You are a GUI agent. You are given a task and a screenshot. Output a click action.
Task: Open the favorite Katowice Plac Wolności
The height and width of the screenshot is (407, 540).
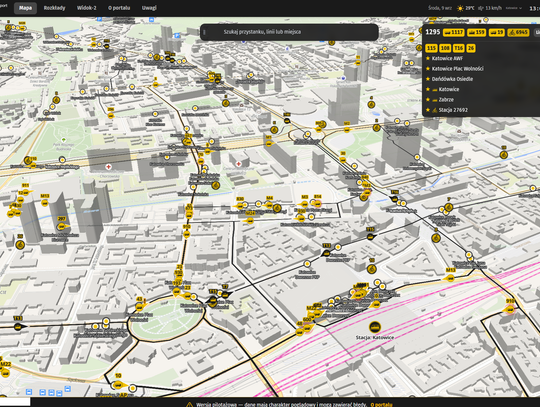(457, 69)
